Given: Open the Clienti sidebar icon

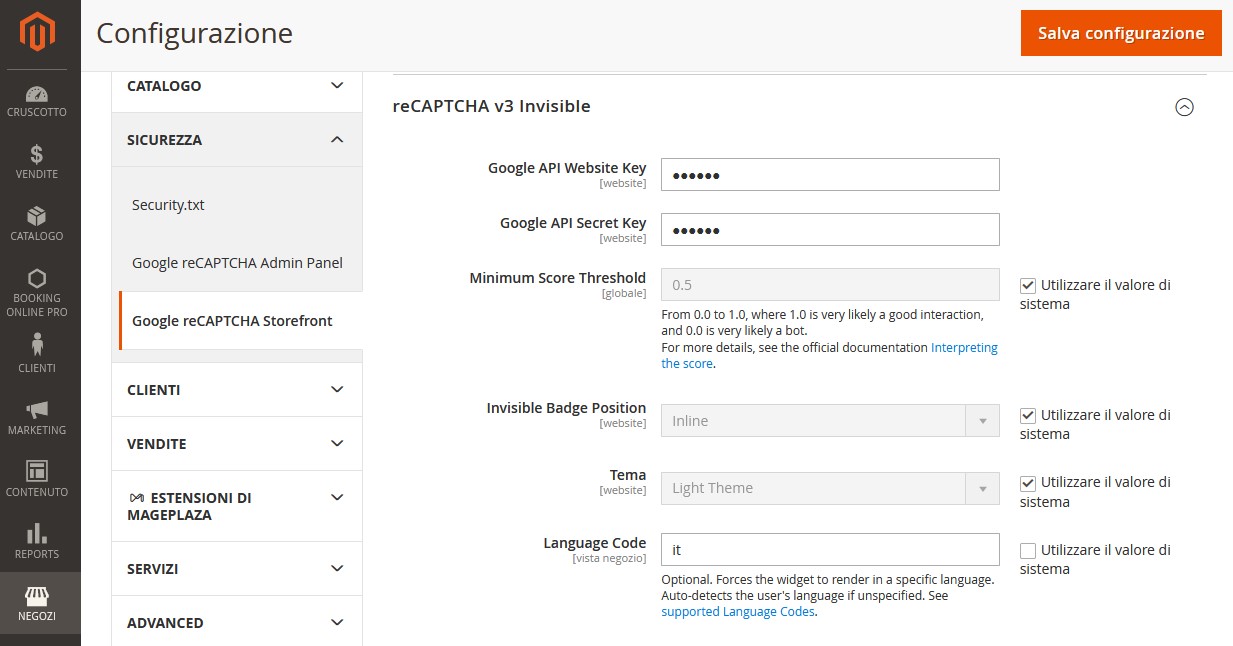Looking at the screenshot, I should point(37,349).
